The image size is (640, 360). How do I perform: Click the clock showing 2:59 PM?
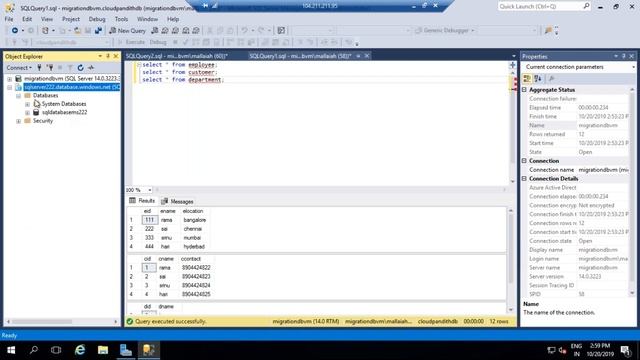[600, 346]
